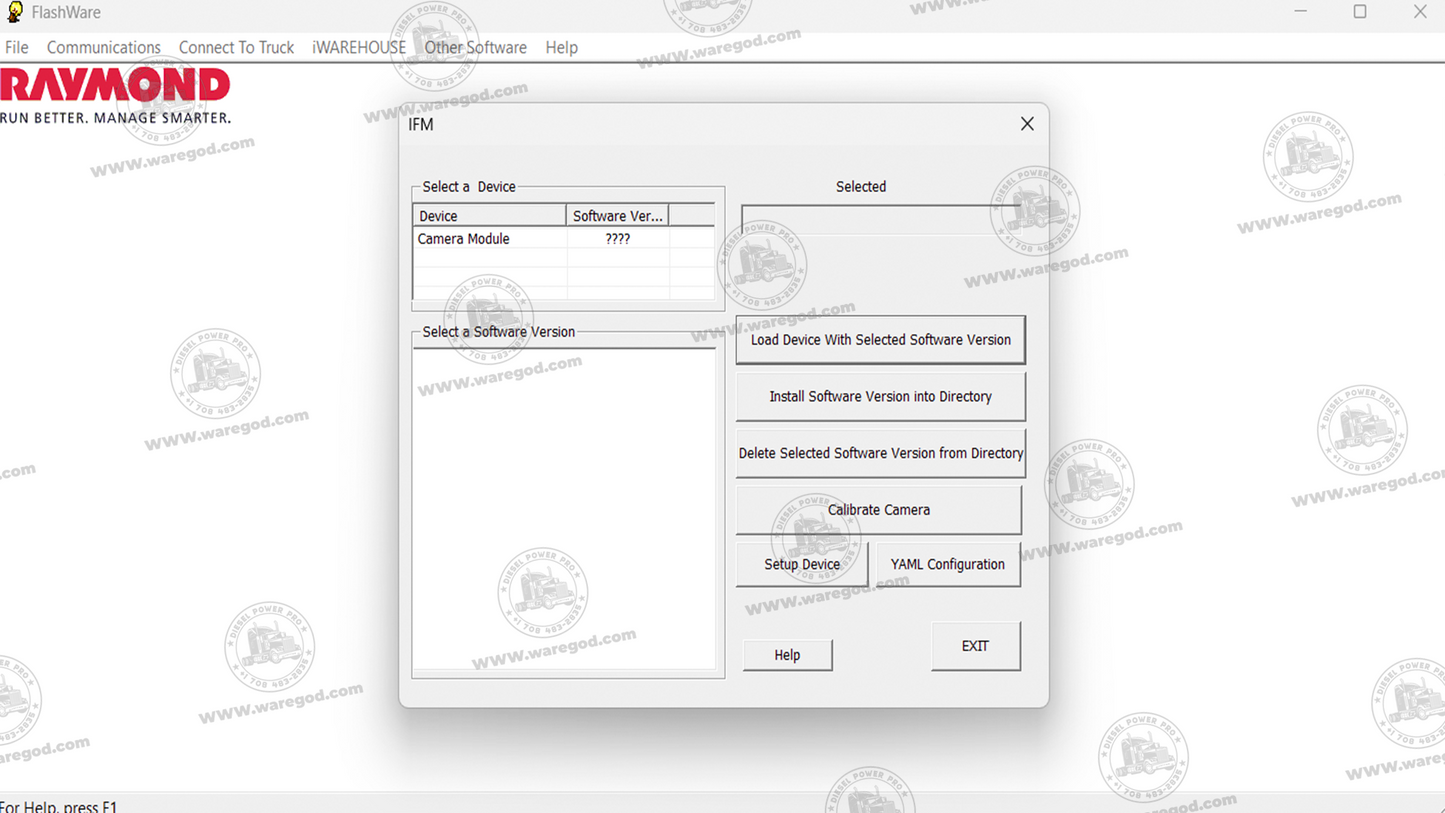The image size is (1445, 813).
Task: Maximize the FlashWare window
Action: pos(1360,12)
